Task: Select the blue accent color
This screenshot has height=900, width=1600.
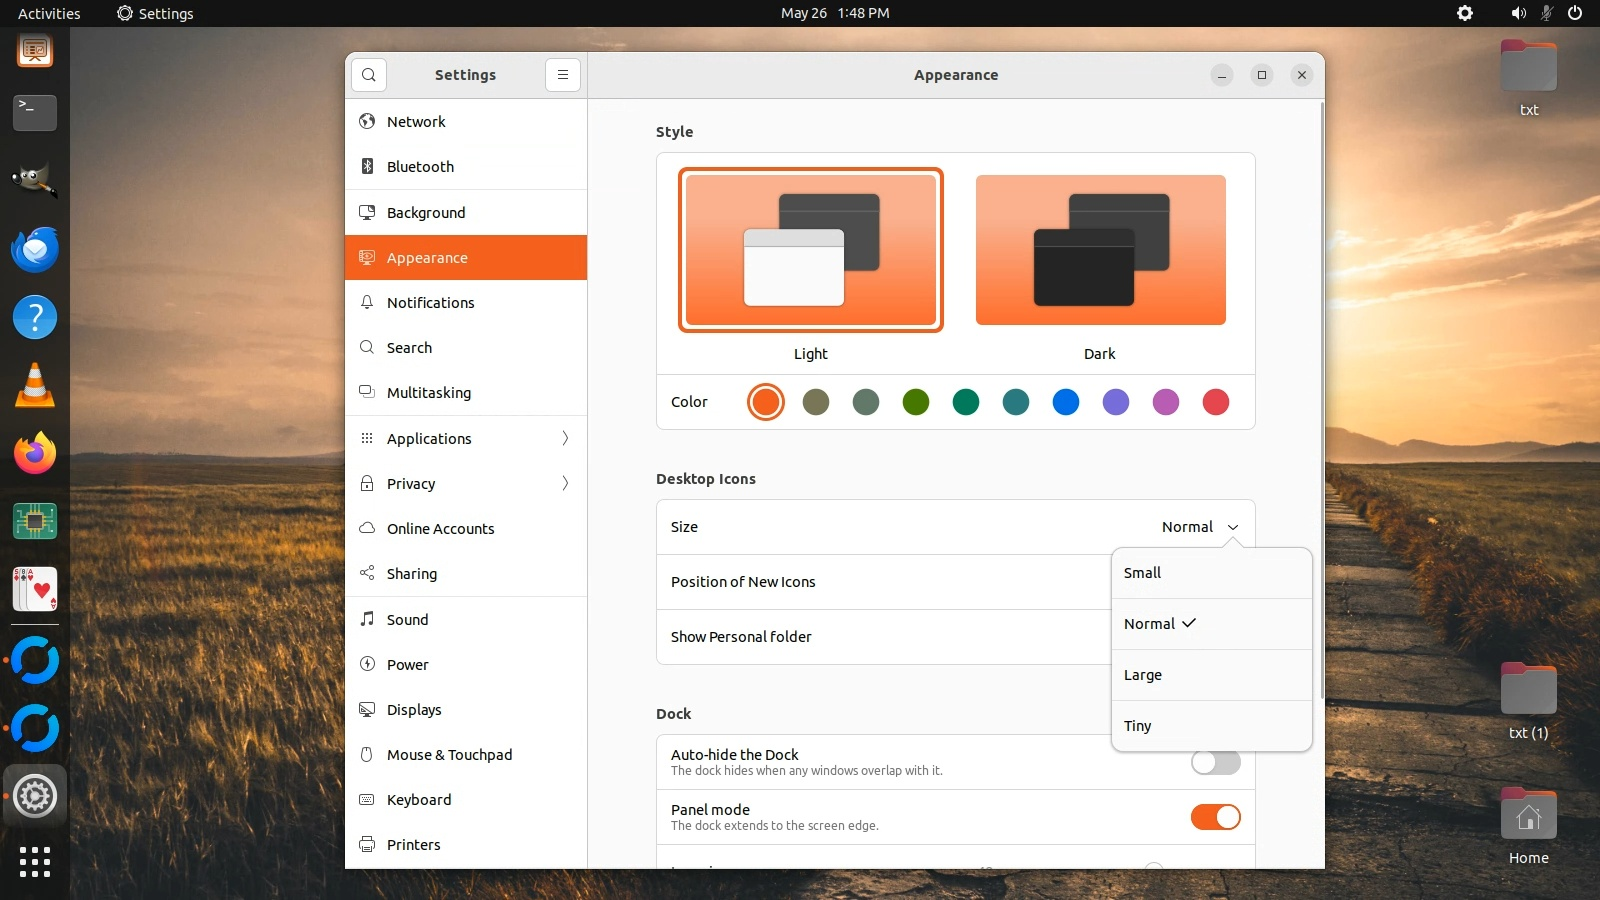Action: pyautogui.click(x=1066, y=402)
